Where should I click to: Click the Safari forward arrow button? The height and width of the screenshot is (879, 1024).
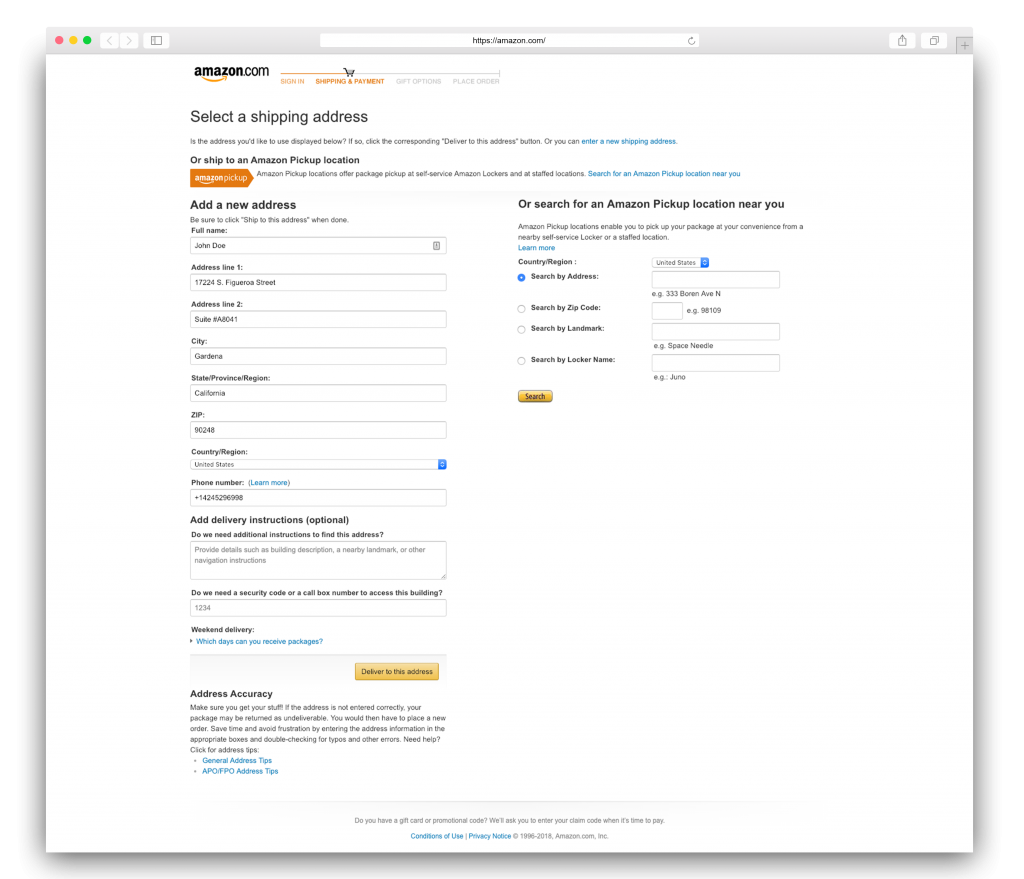tap(129, 40)
